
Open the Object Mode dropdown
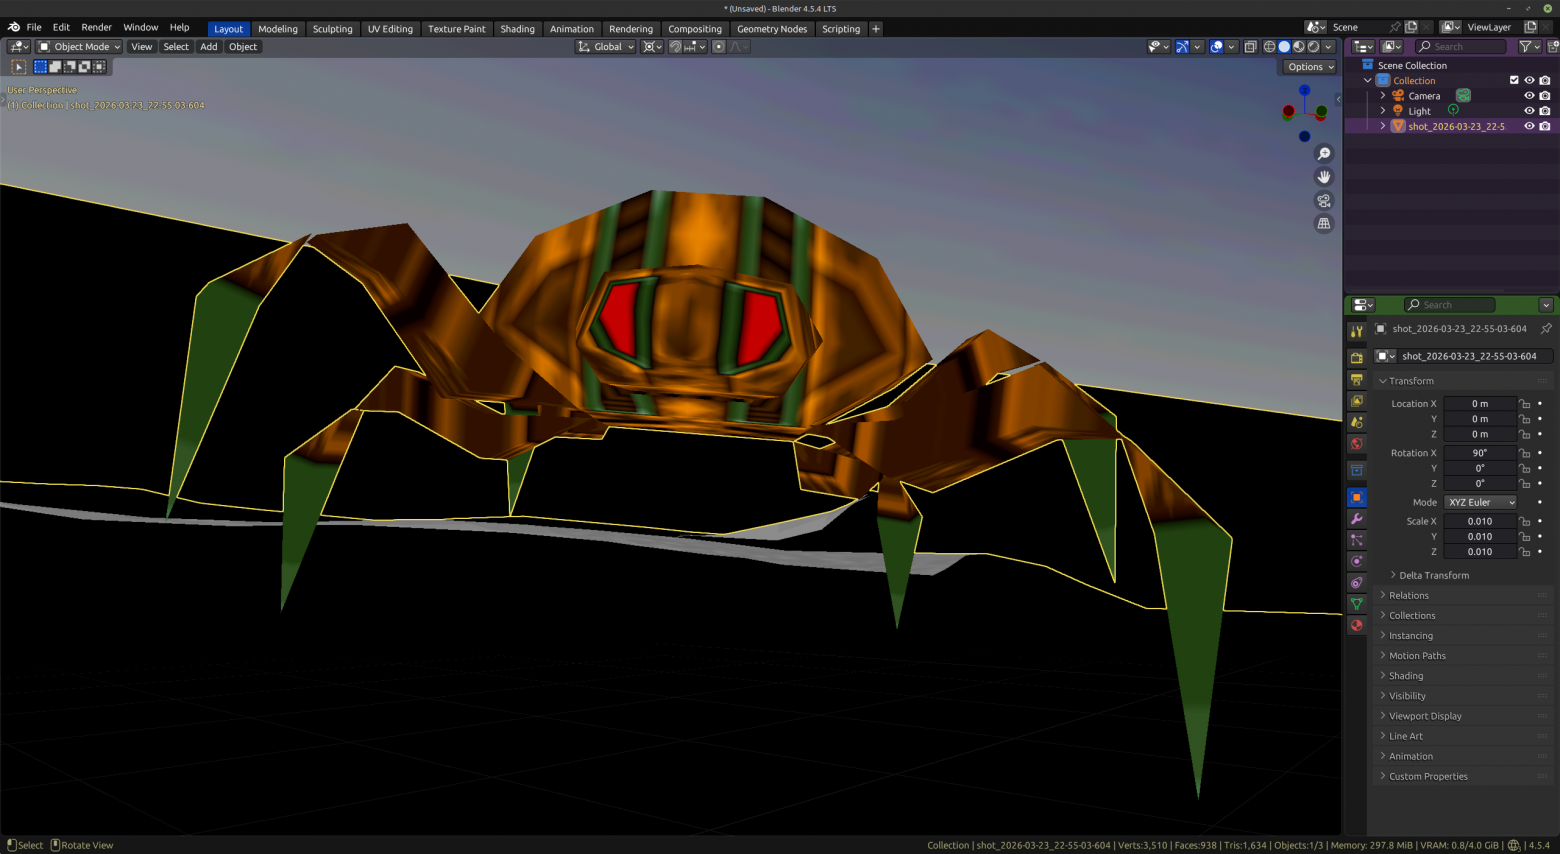coord(79,47)
